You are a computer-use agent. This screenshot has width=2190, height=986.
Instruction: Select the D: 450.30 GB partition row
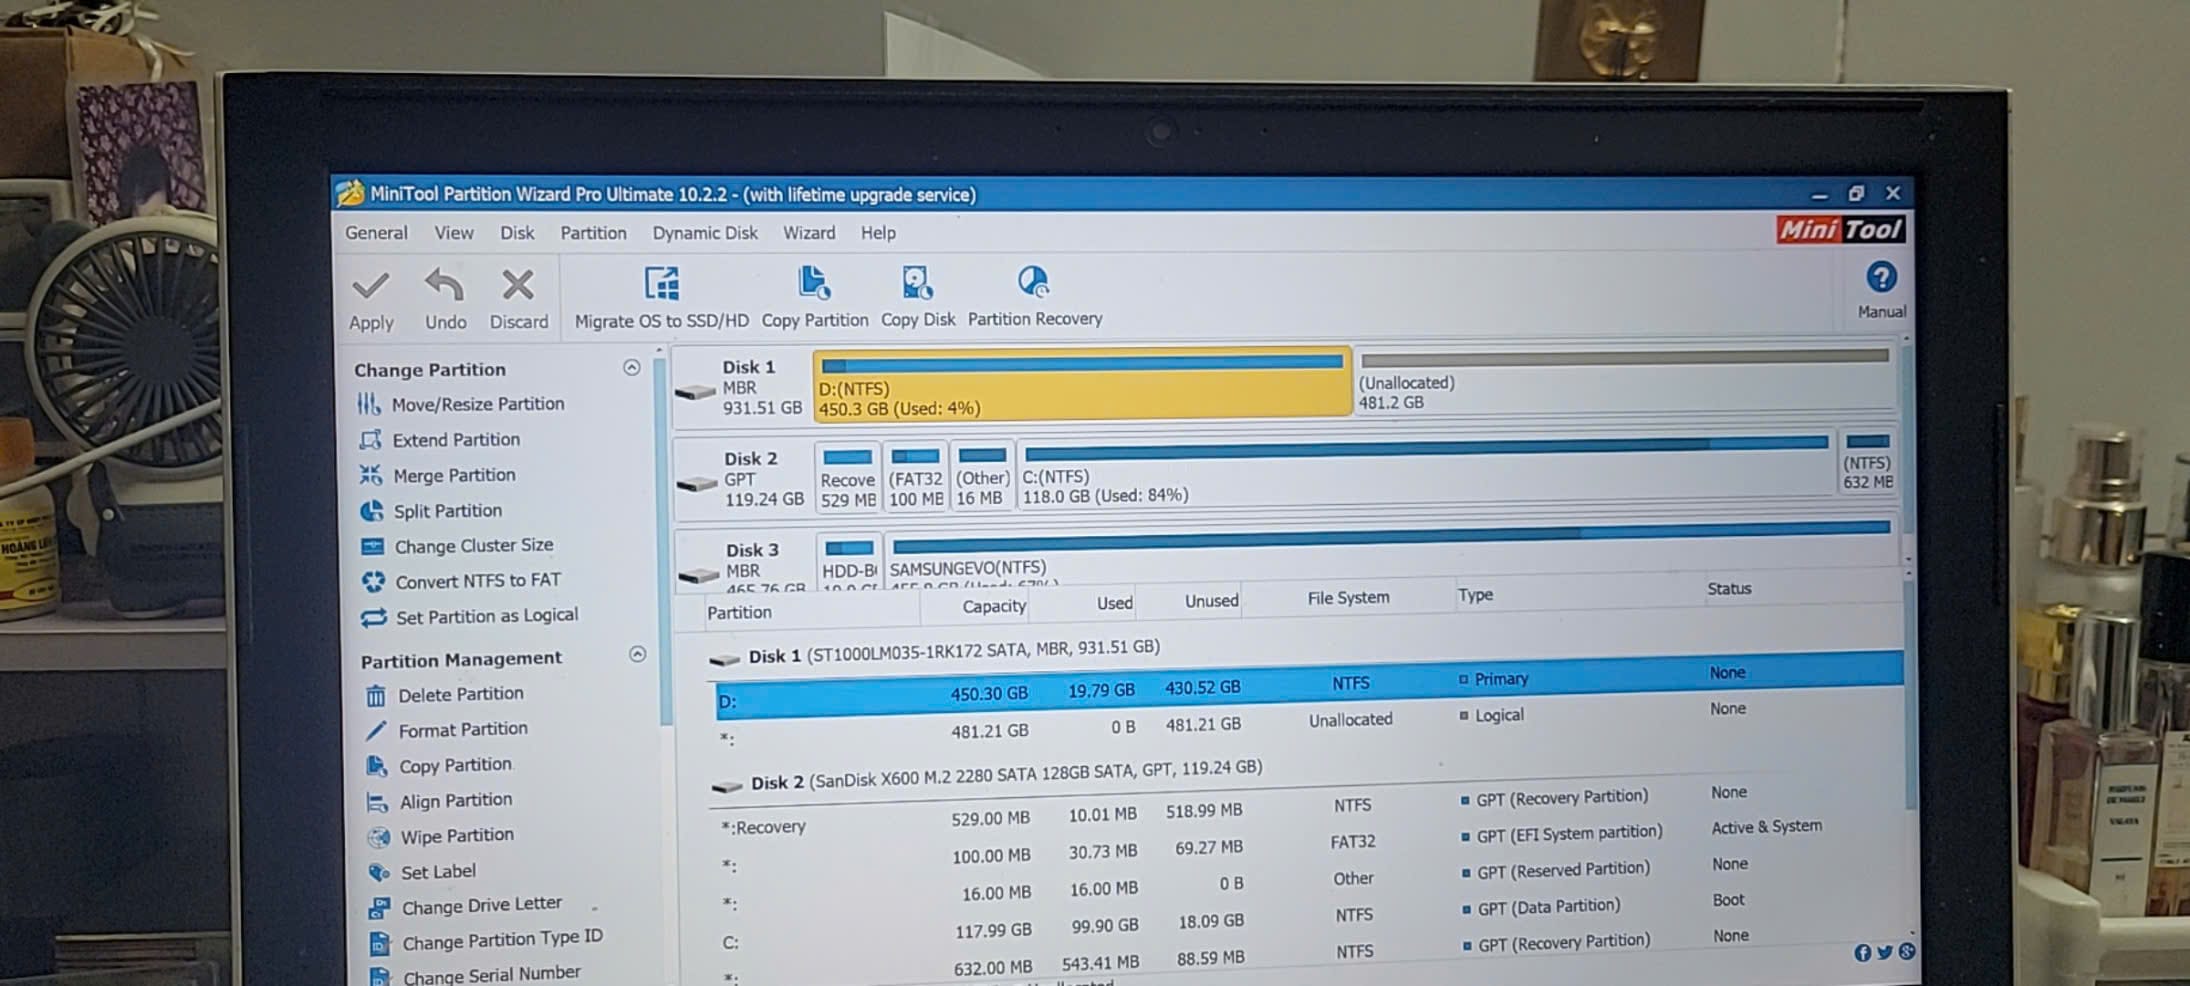pyautogui.click(x=1308, y=685)
